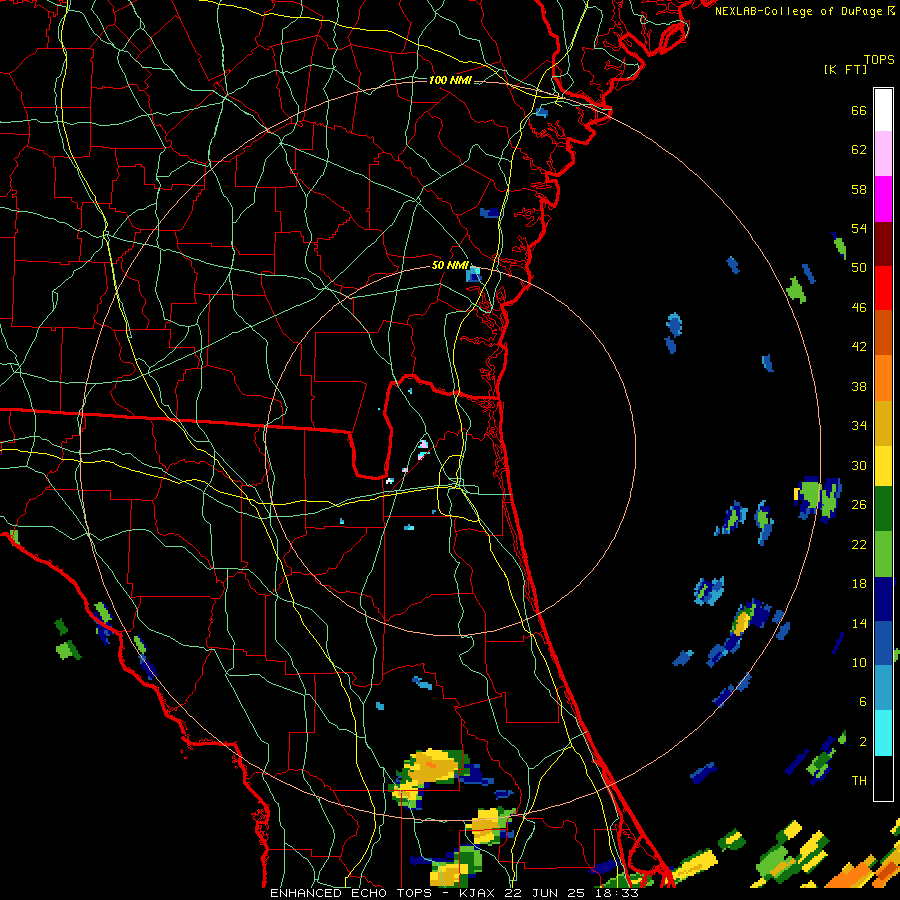Click the ENHANCED ECHO TOPS KJAX caption
Screen dimensions: 900x900
pos(454,893)
